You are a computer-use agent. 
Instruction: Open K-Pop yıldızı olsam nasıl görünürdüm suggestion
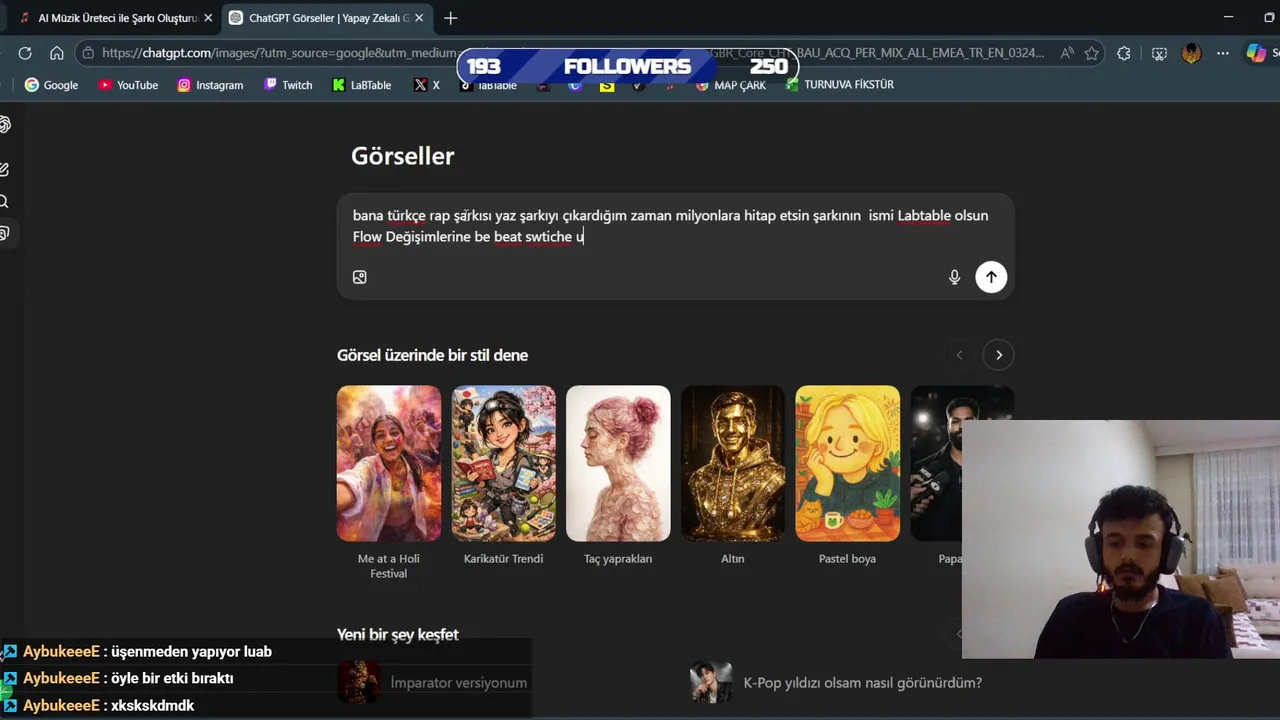tap(836, 683)
